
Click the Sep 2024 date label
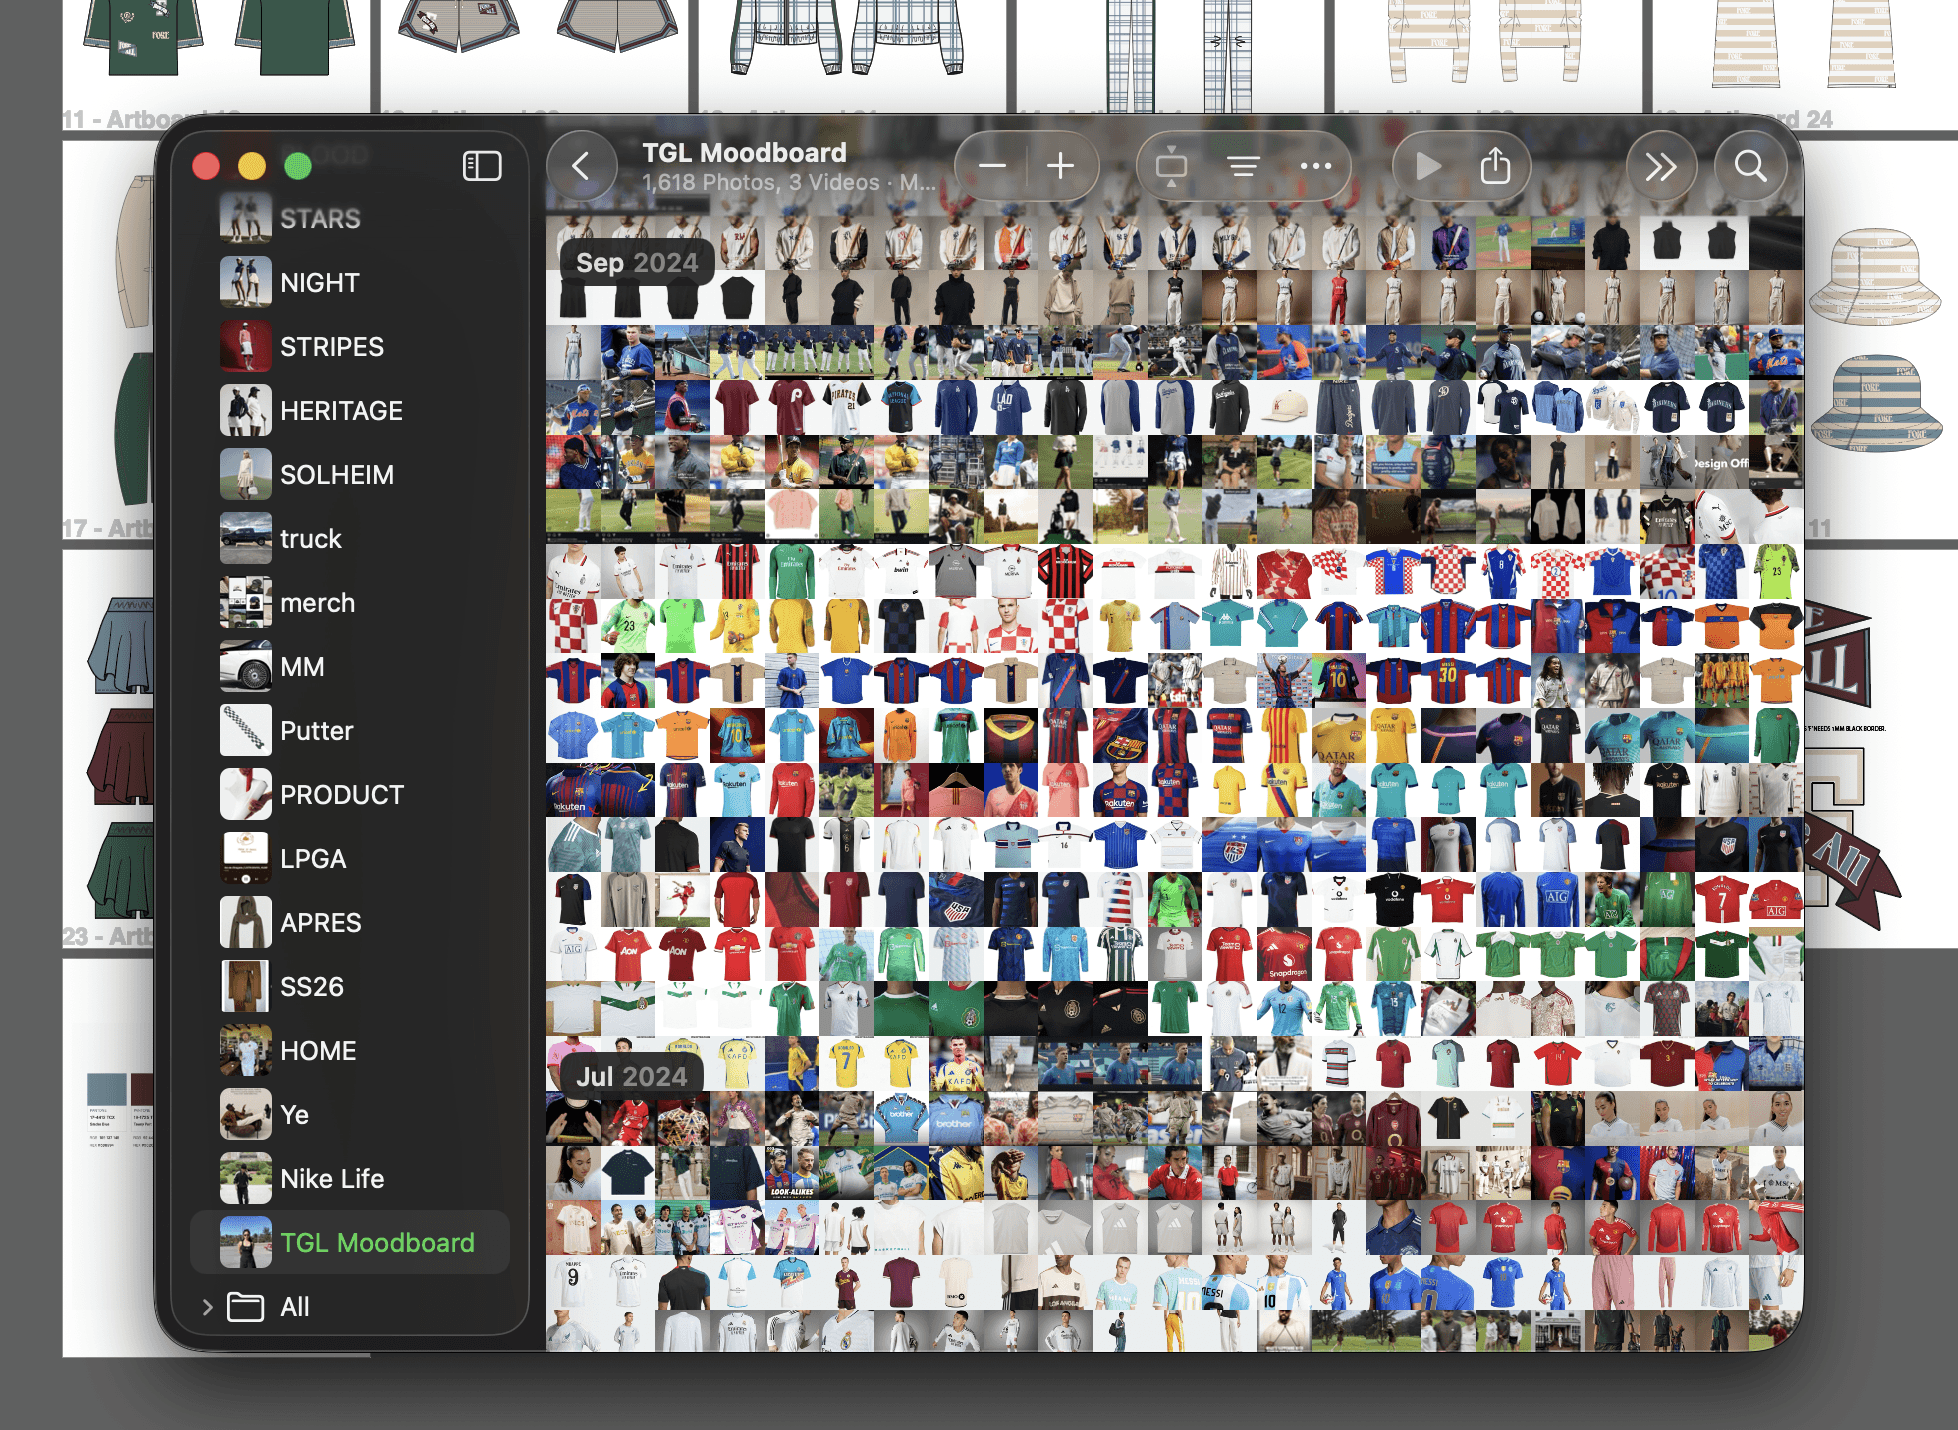point(636,263)
